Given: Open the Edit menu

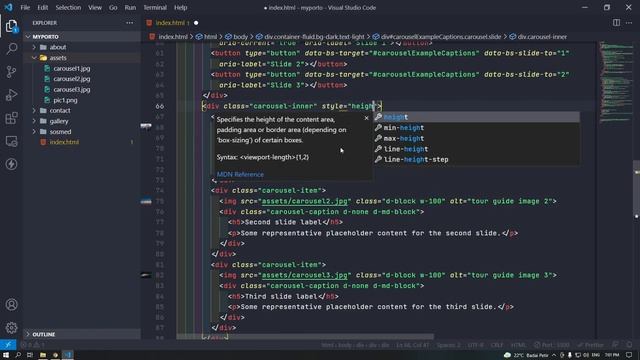Looking at the screenshot, I should coord(42,7).
